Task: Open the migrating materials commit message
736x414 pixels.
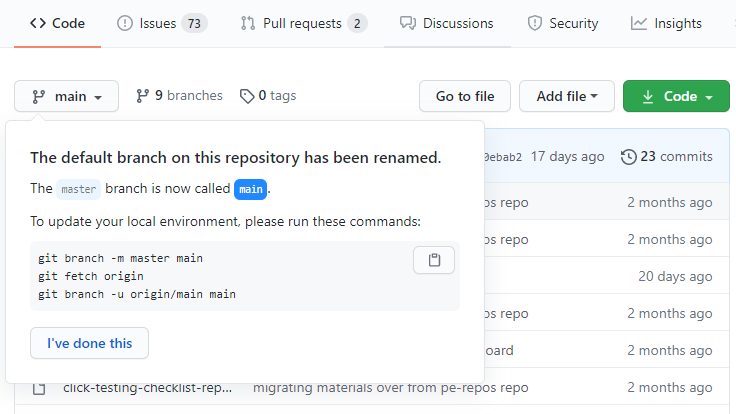Action: coord(391,389)
